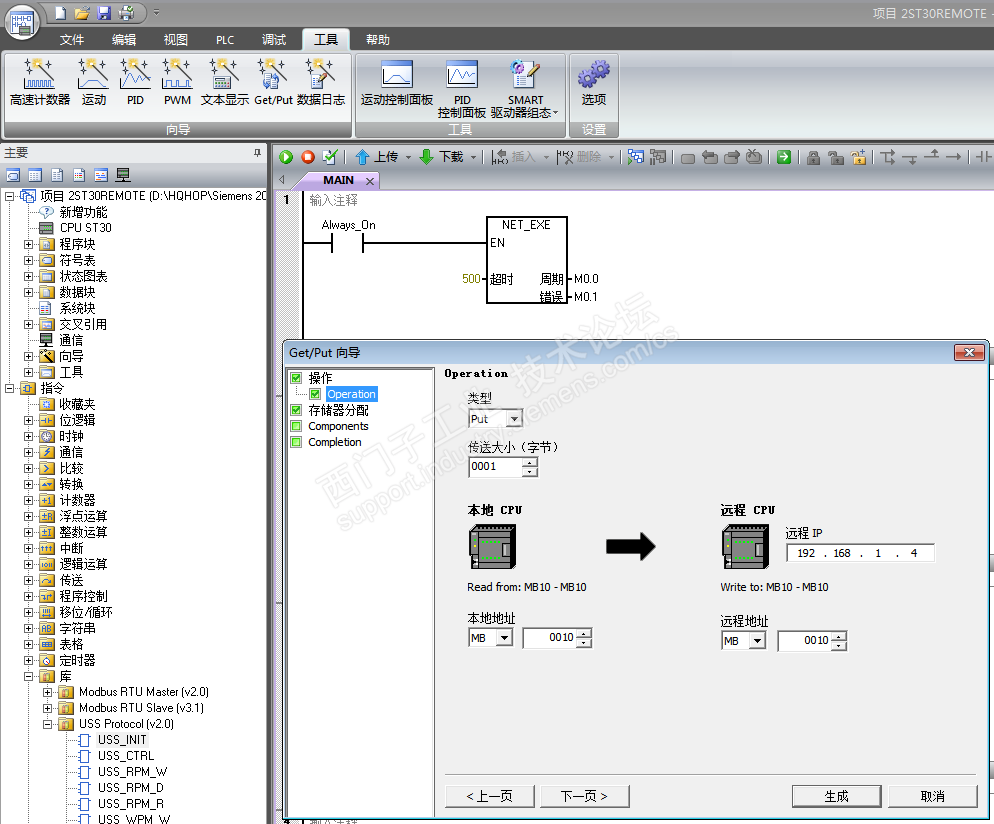Click the red Stop PLC button

(308, 157)
